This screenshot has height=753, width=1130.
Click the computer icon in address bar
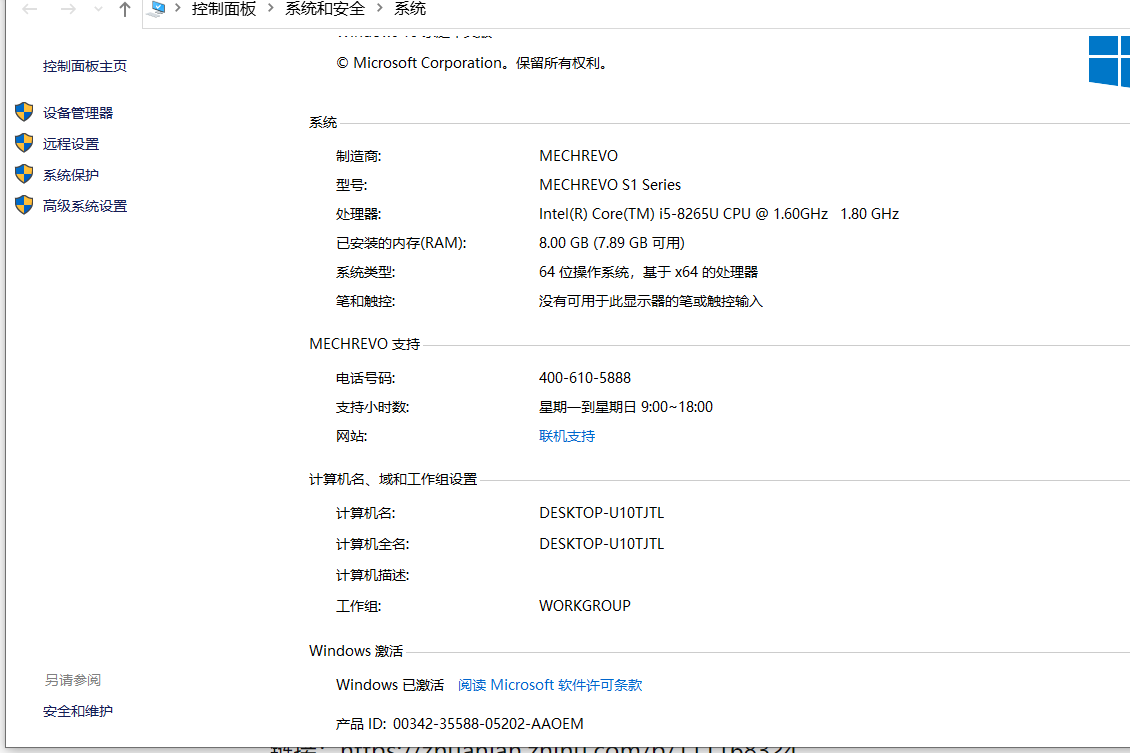[x=156, y=9]
